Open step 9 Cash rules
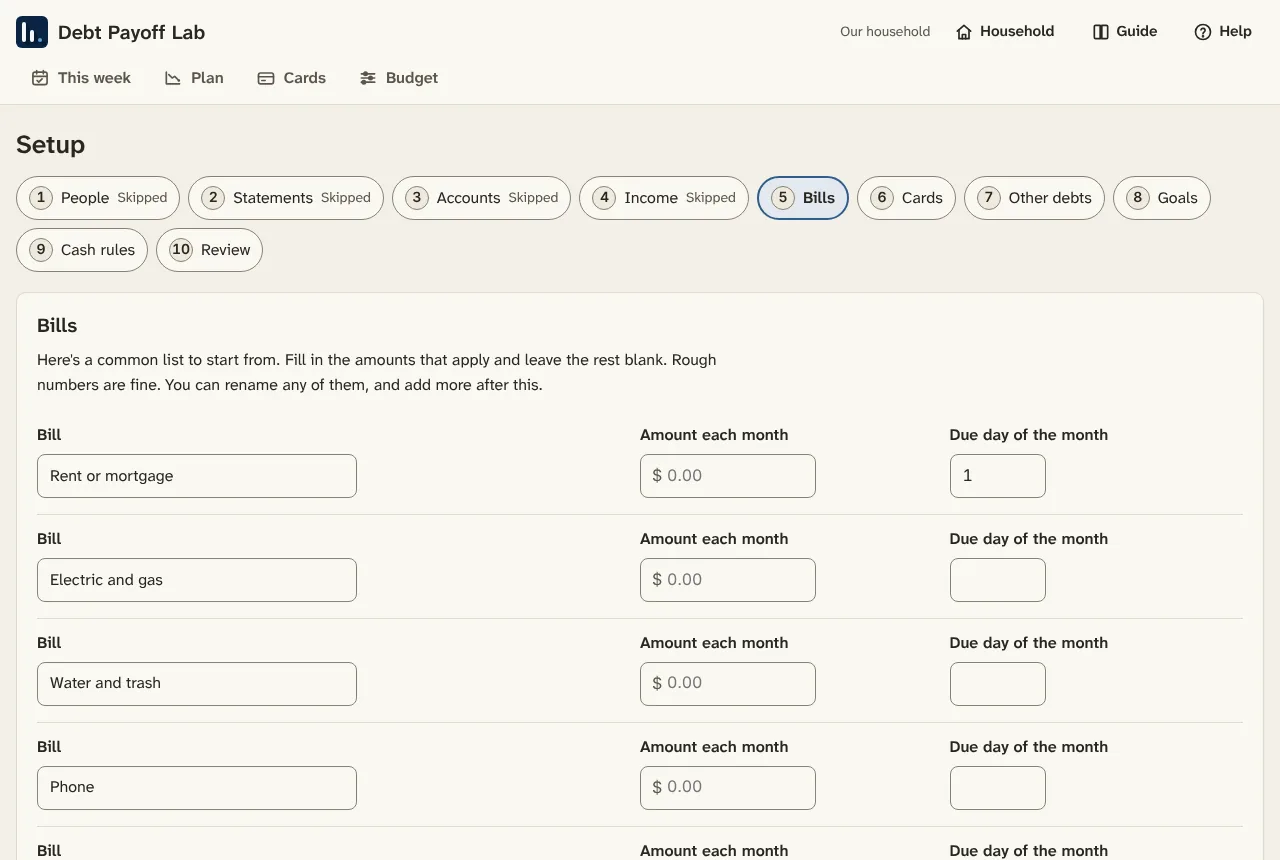Screen dimensions: 1280x860 coord(82,250)
